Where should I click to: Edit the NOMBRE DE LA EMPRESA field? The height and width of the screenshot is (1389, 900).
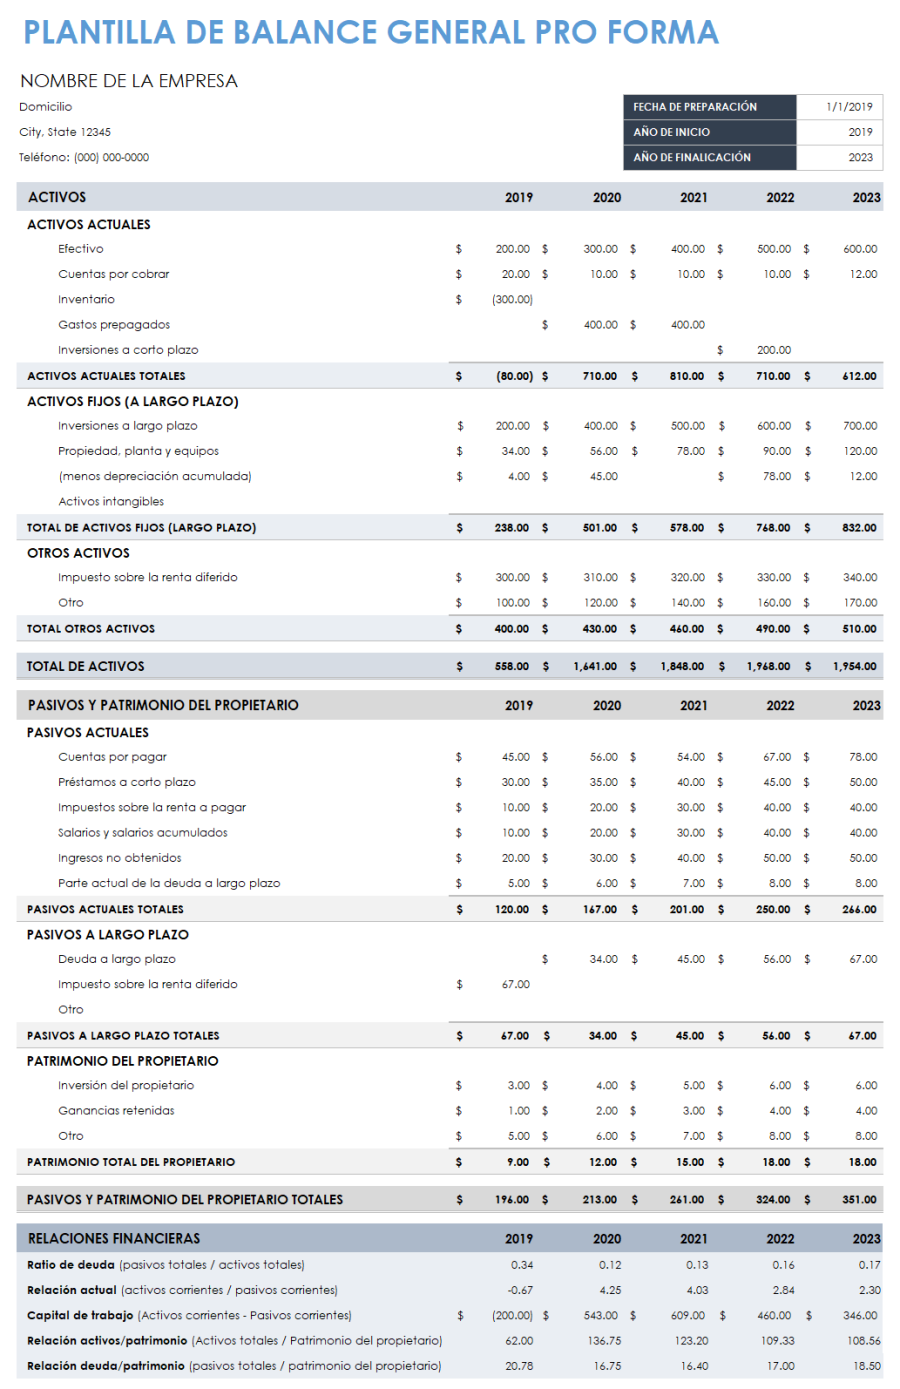pyautogui.click(x=128, y=79)
